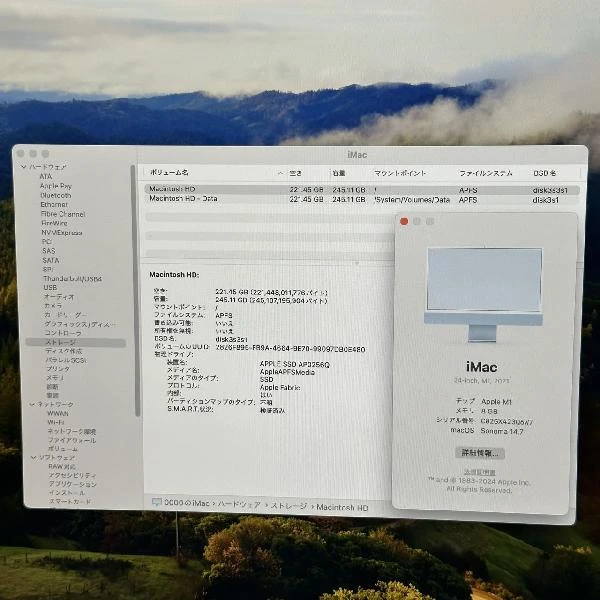600x600 pixels.
Task: Collapse the ネットワーク section in sidebar
Action: pos(32,404)
